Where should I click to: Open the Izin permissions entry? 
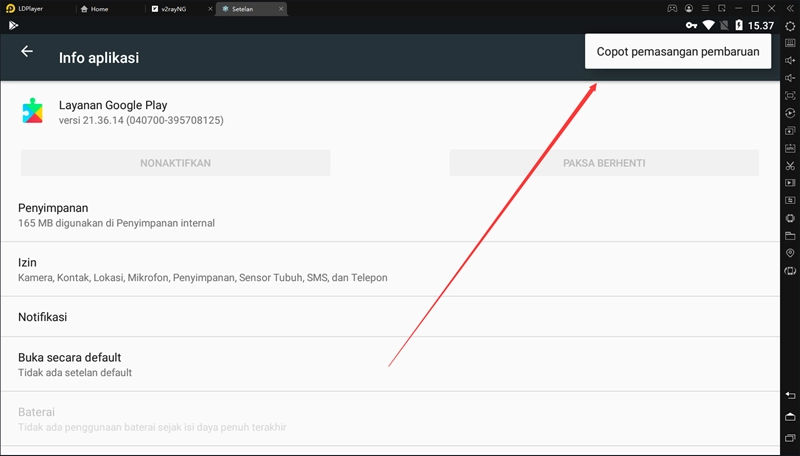point(390,269)
